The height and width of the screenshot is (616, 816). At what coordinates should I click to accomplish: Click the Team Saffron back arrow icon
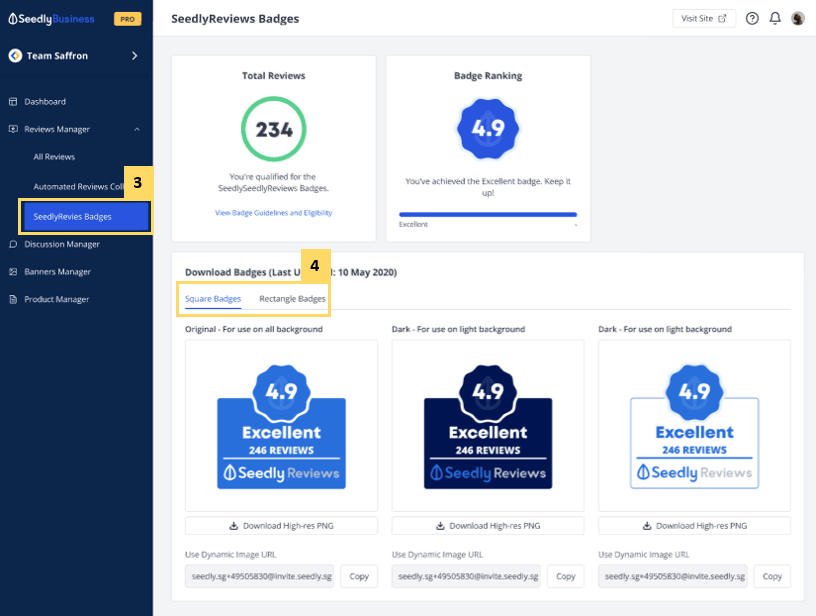point(15,56)
